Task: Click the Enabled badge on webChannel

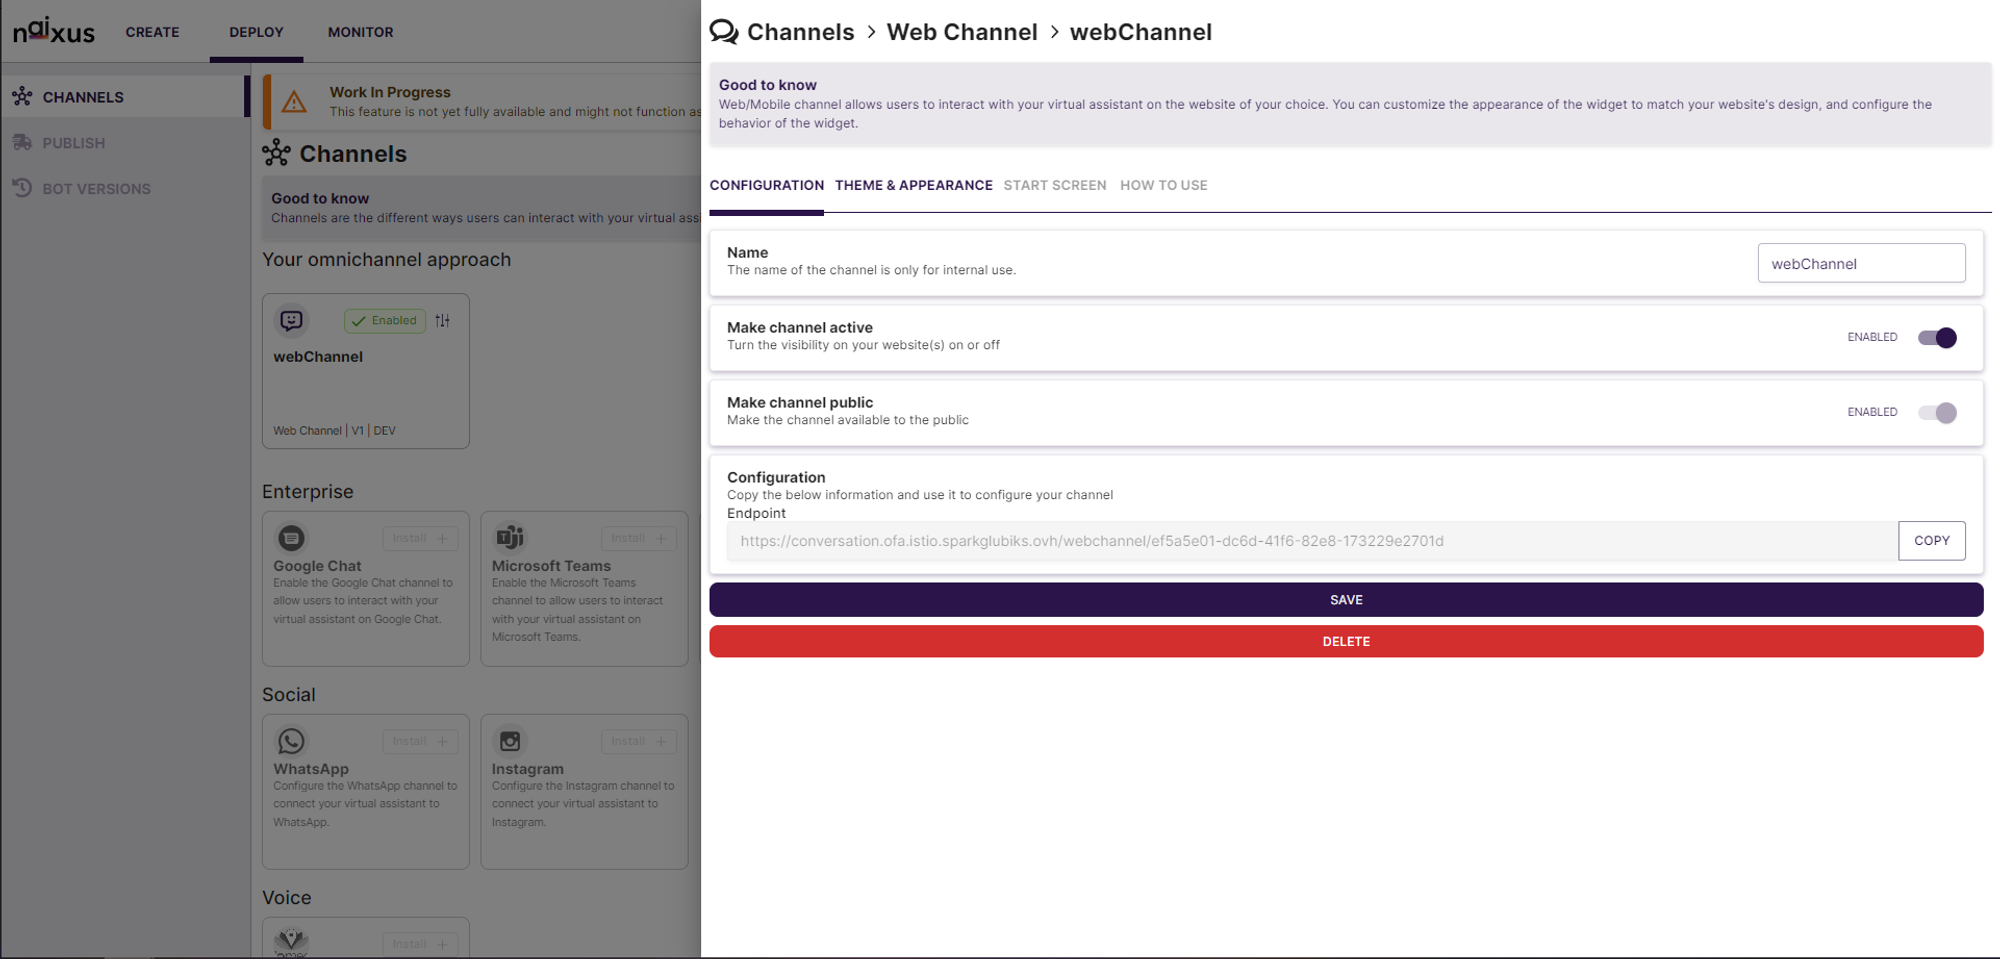Action: click(x=385, y=321)
